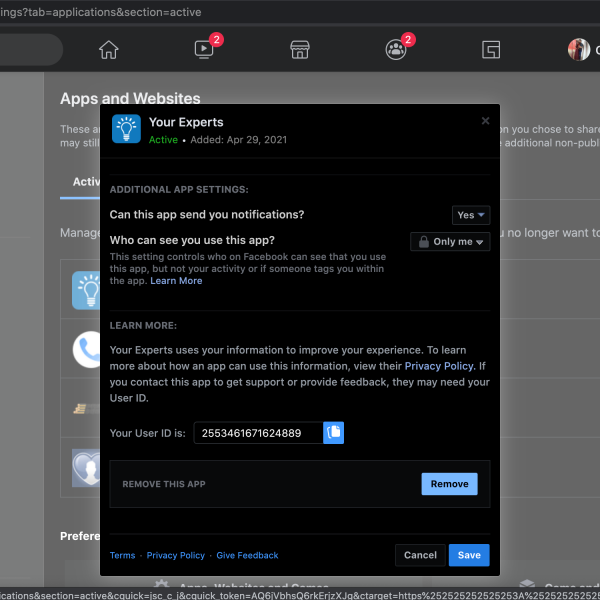The height and width of the screenshot is (600, 600).
Task: Open the Terms footer link
Action: [x=122, y=556]
